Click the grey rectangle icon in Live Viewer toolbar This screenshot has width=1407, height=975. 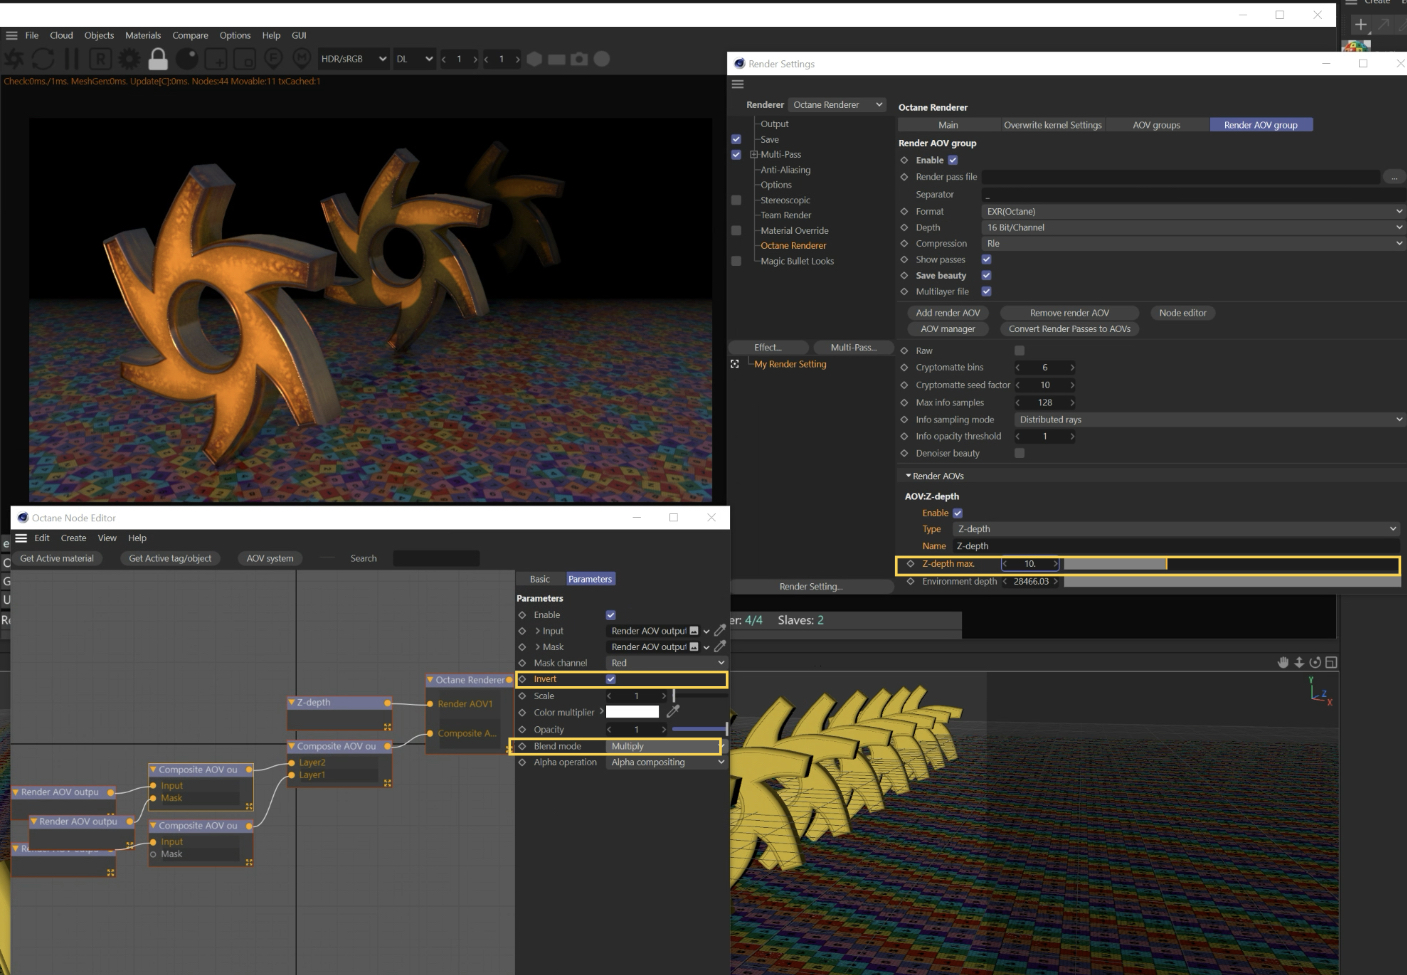pos(557,59)
